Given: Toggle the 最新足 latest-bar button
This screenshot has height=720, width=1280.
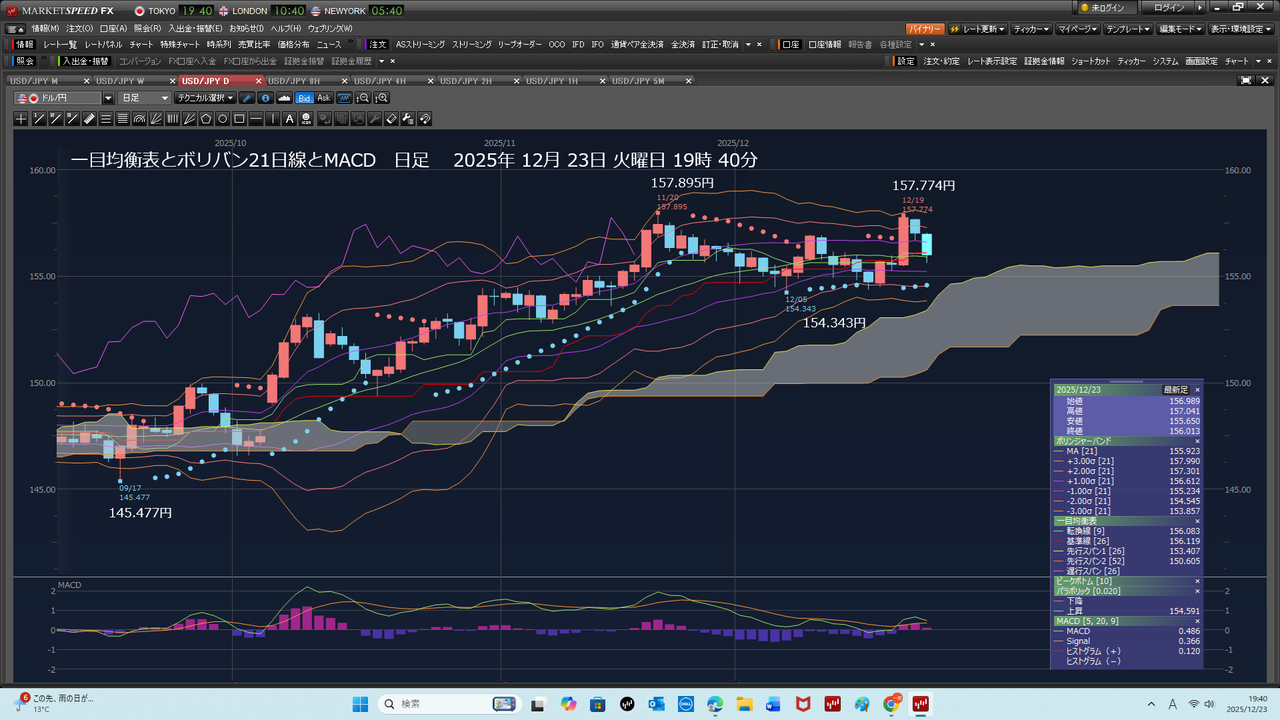Looking at the screenshot, I should coord(1175,389).
